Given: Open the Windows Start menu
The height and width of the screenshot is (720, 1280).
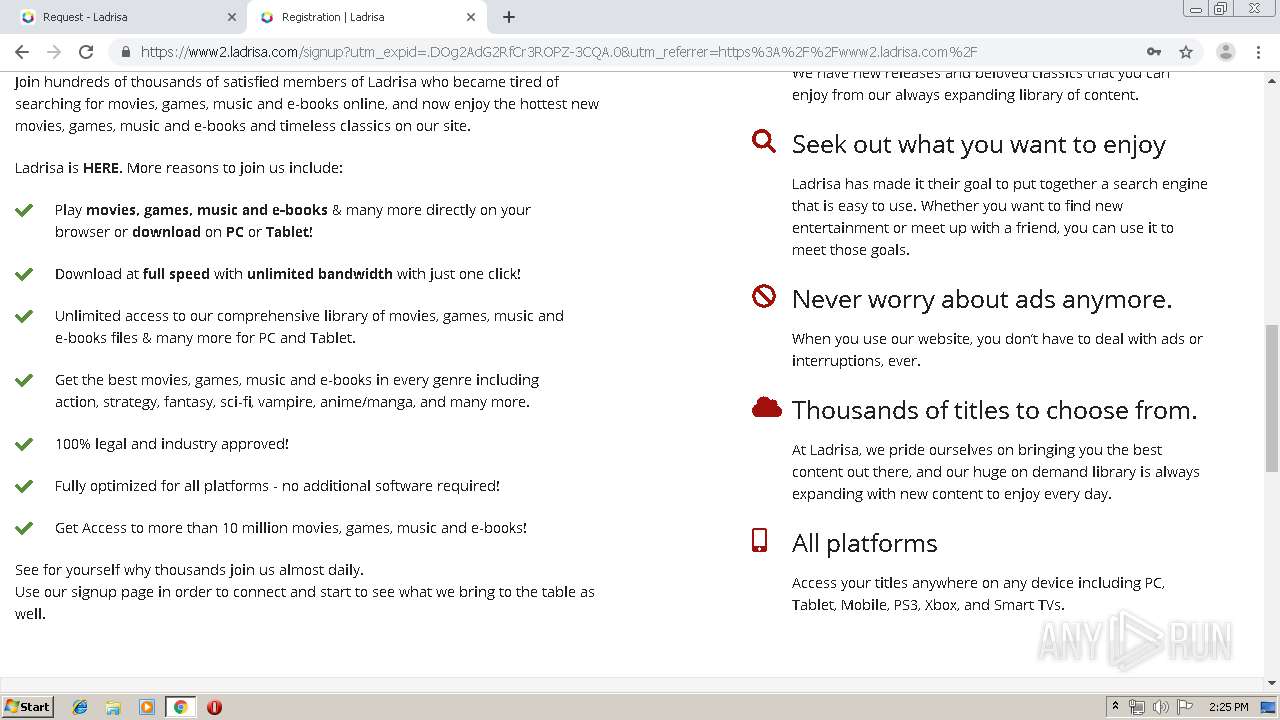Looking at the screenshot, I should click(x=28, y=707).
